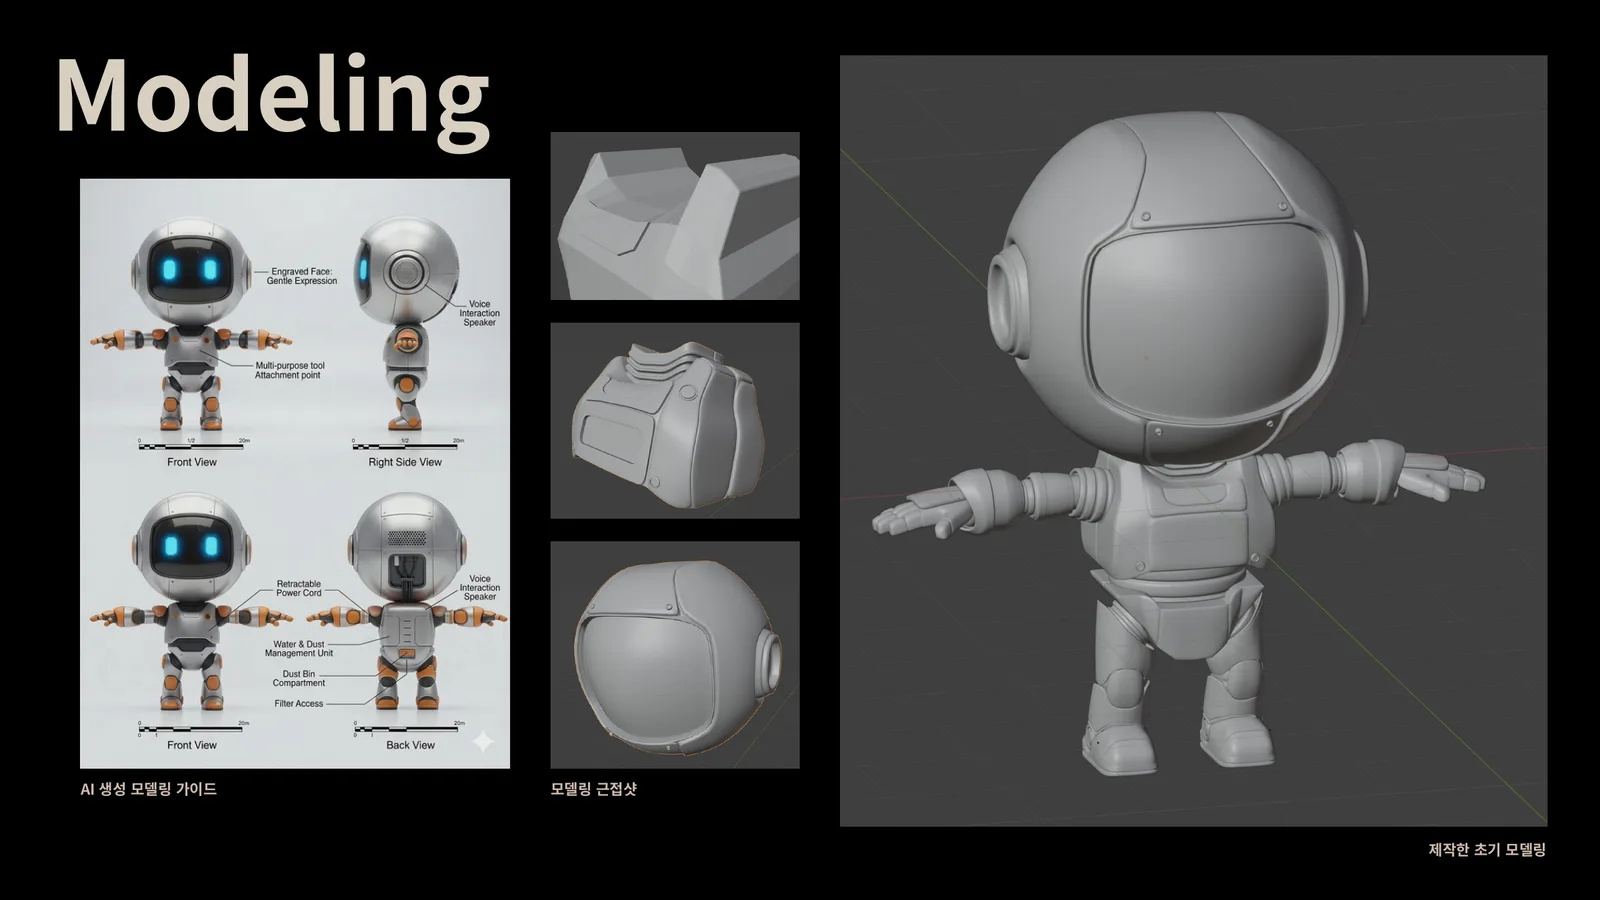Click the "Water & Dust Management Unit" annotation

299,649
